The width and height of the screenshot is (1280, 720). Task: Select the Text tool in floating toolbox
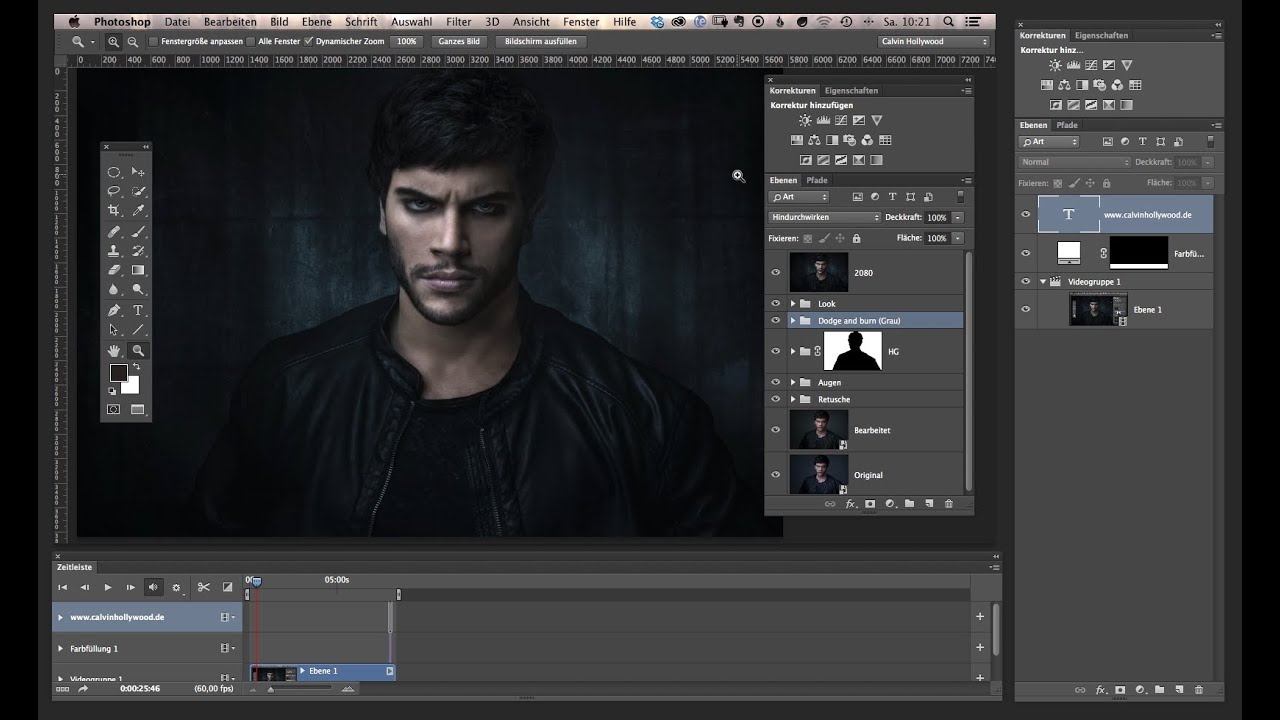pos(138,310)
